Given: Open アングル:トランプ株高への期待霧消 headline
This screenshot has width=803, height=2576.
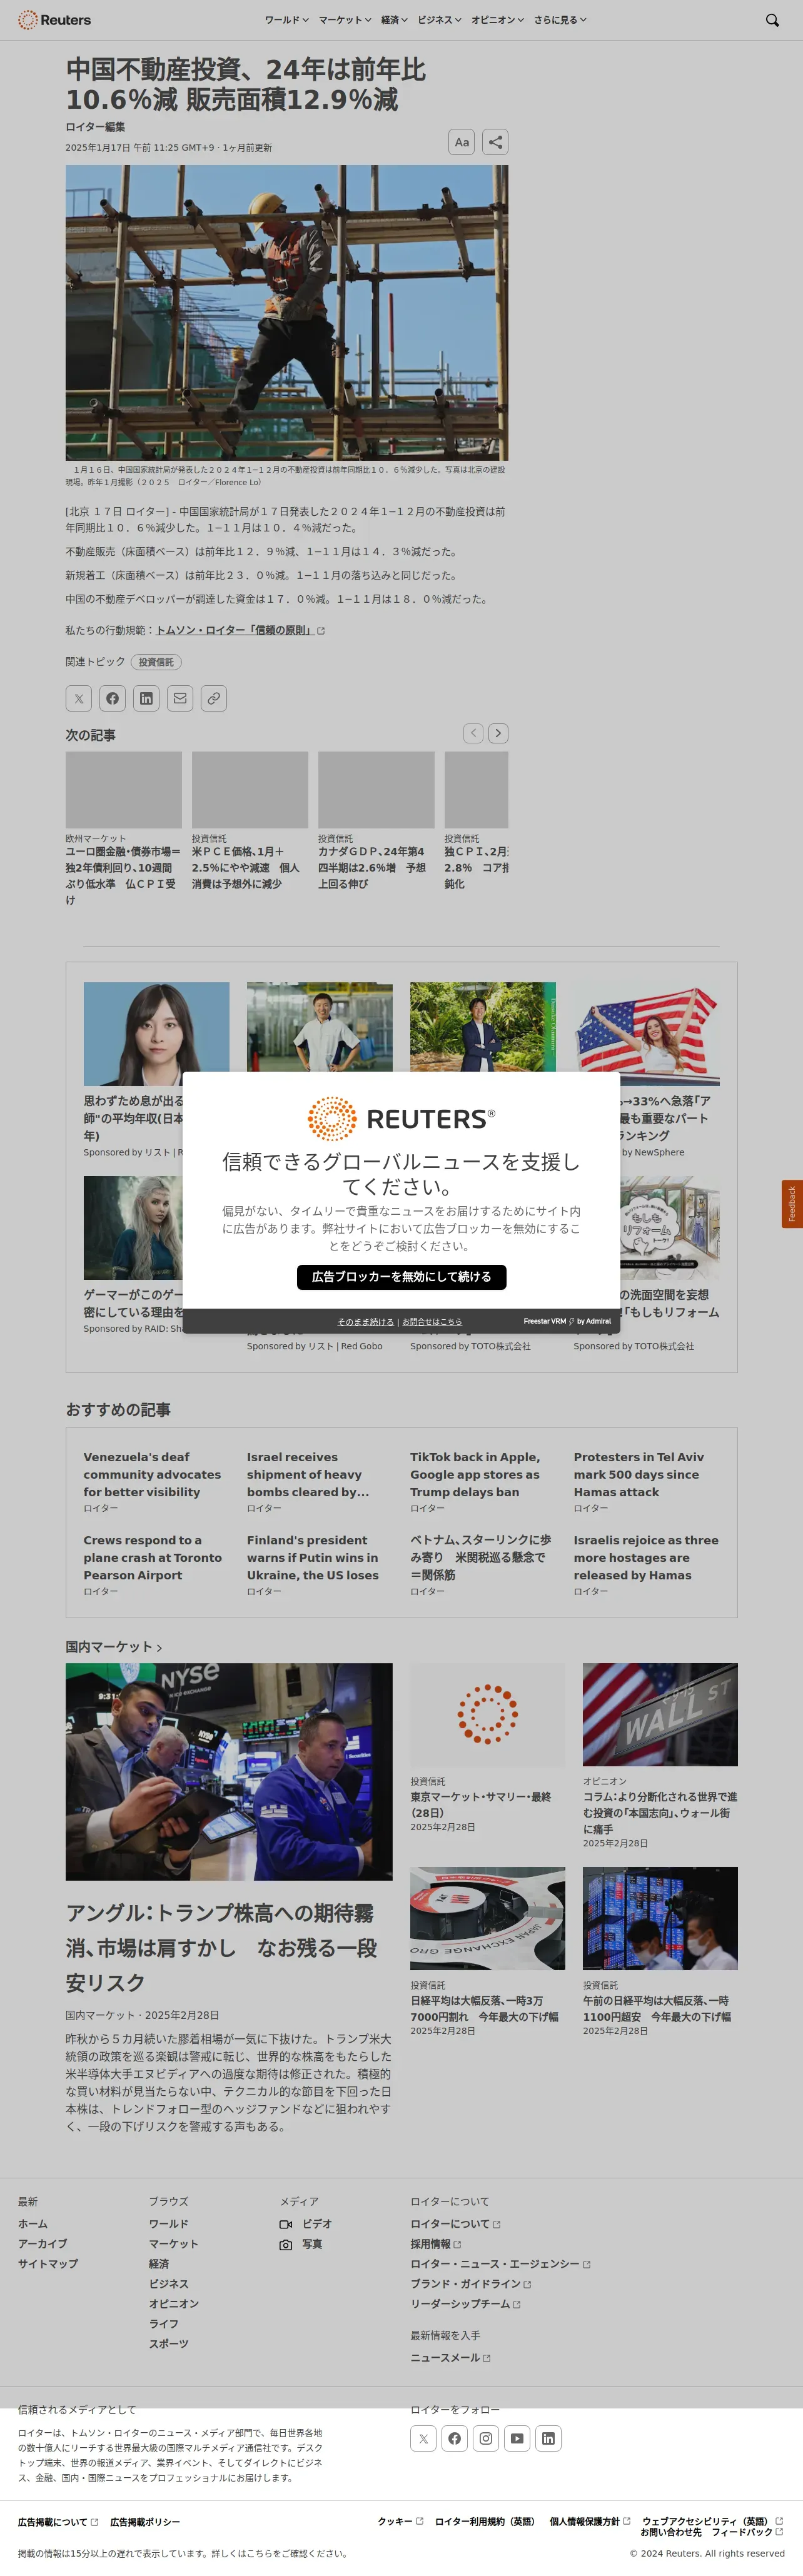Looking at the screenshot, I should coord(222,1947).
